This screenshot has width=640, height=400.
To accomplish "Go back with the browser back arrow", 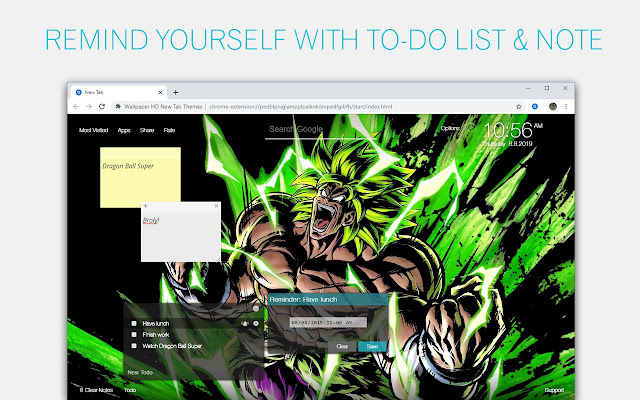I will [76, 107].
